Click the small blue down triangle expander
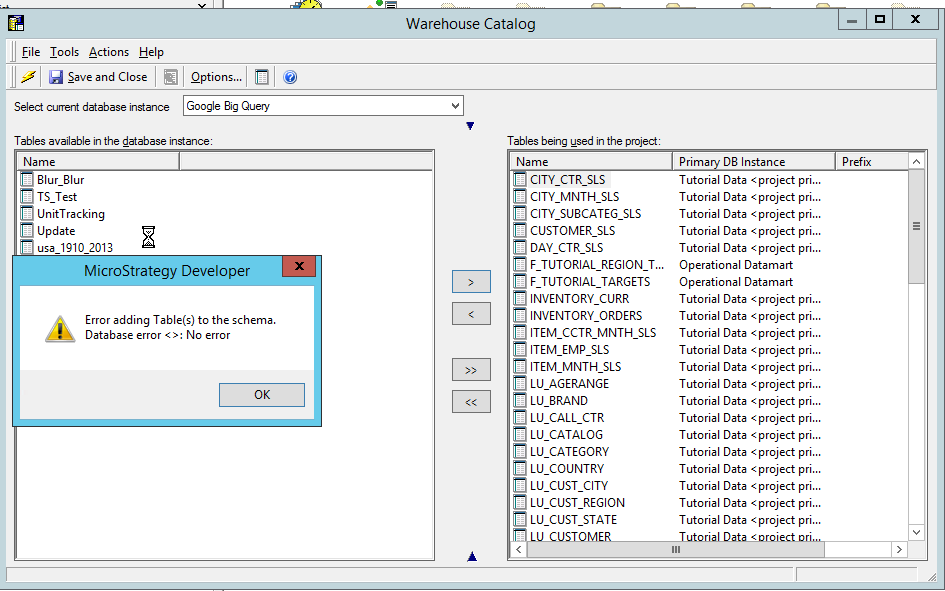The image size is (945, 591). (471, 126)
